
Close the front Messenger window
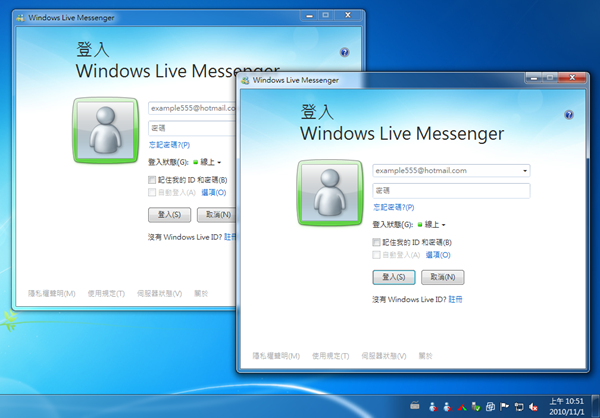tap(572, 78)
